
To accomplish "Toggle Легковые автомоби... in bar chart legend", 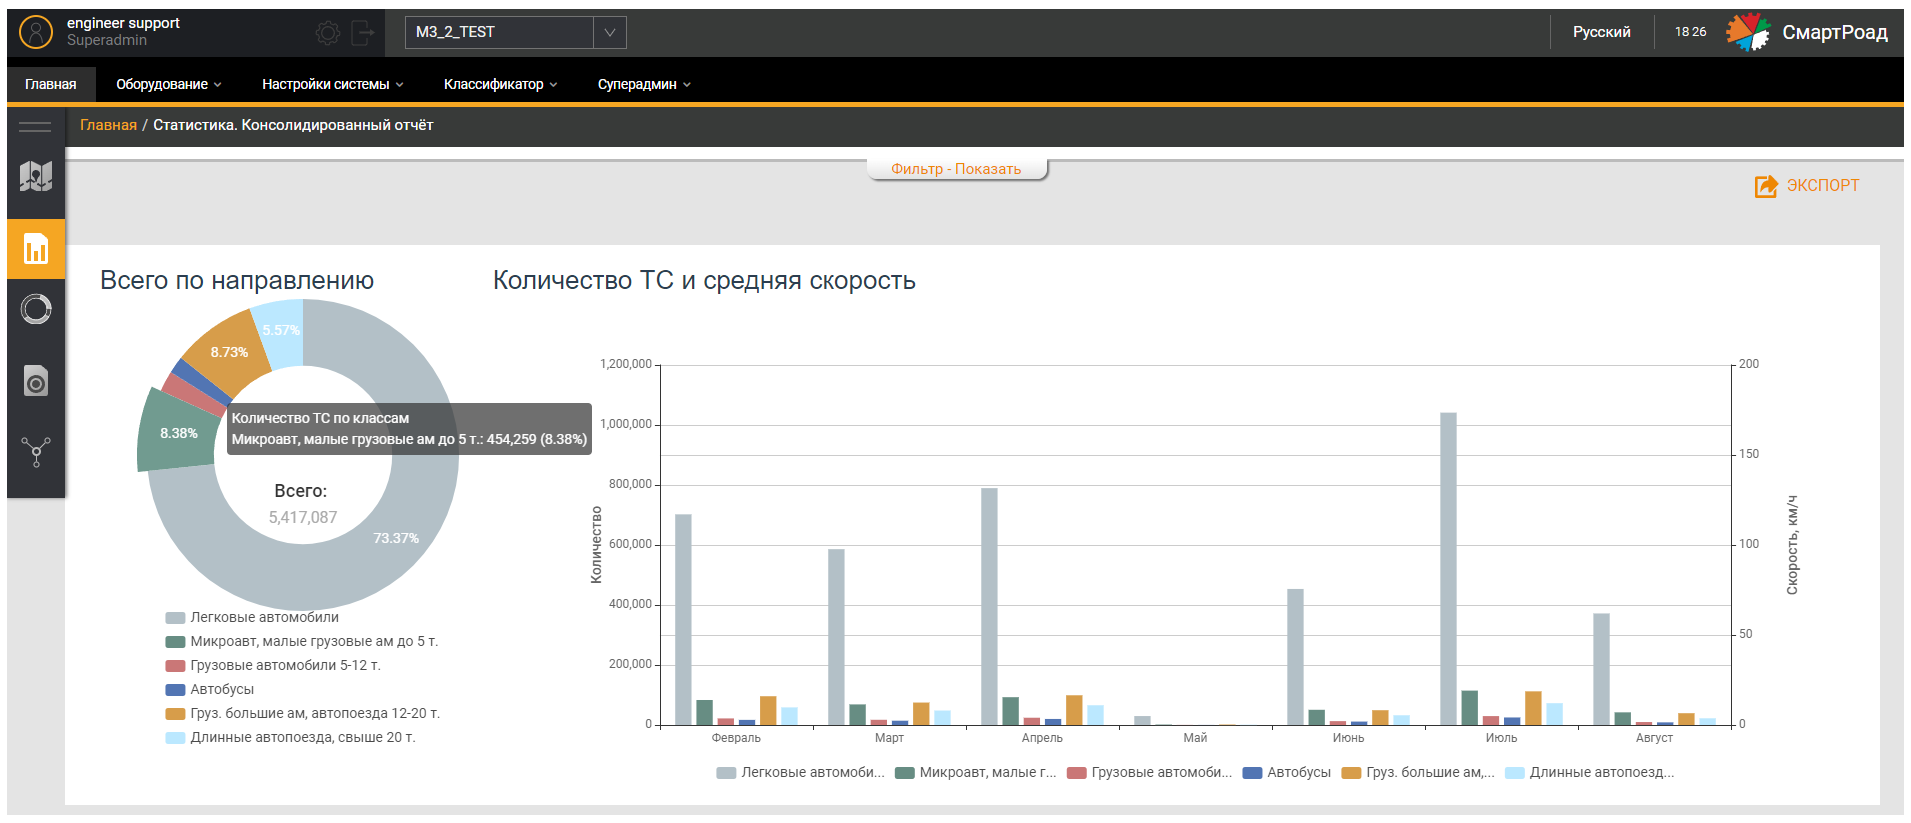I will point(801,773).
